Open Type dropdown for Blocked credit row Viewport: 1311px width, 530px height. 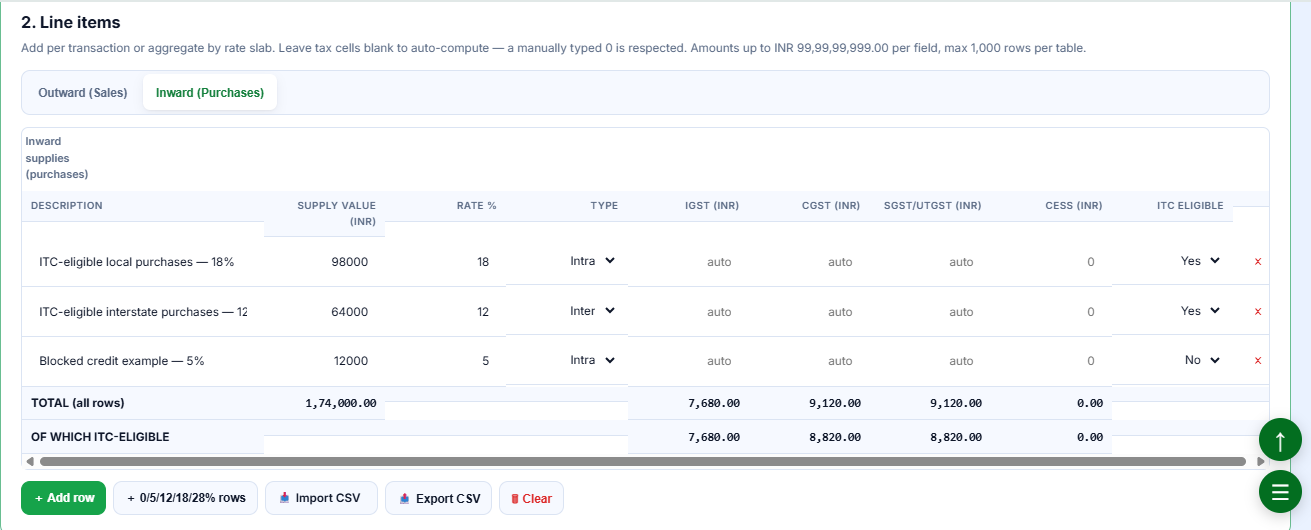(x=591, y=360)
